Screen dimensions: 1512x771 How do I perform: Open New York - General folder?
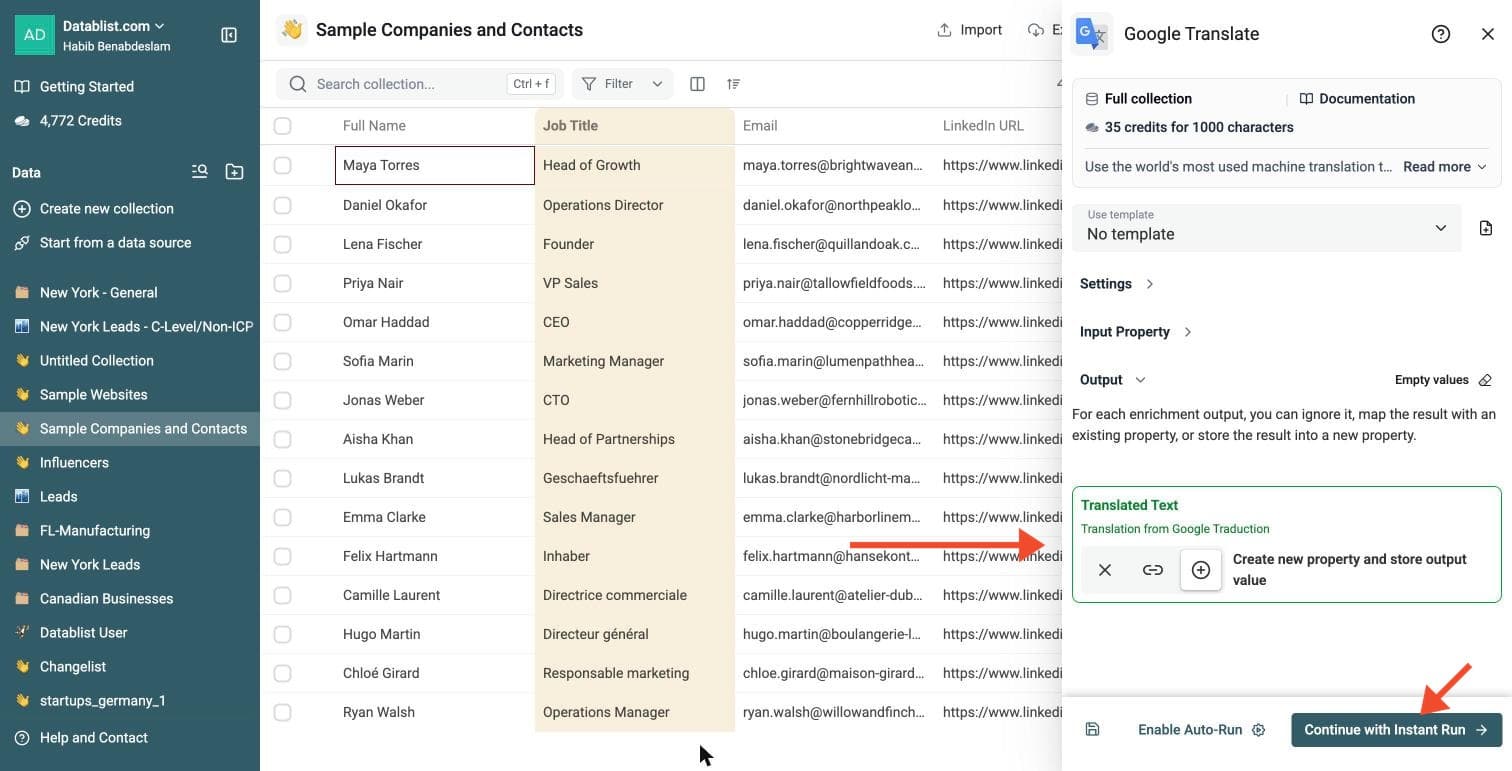98,293
